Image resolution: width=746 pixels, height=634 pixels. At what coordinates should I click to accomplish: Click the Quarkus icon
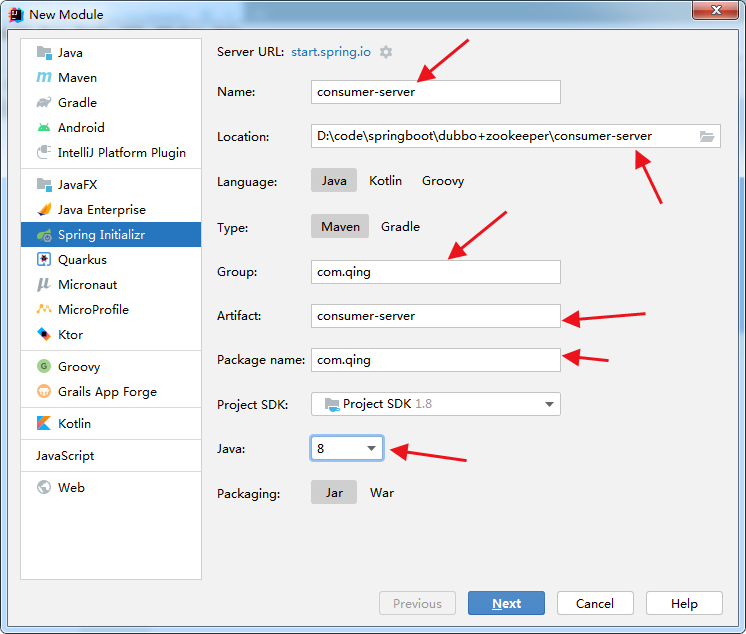44,259
